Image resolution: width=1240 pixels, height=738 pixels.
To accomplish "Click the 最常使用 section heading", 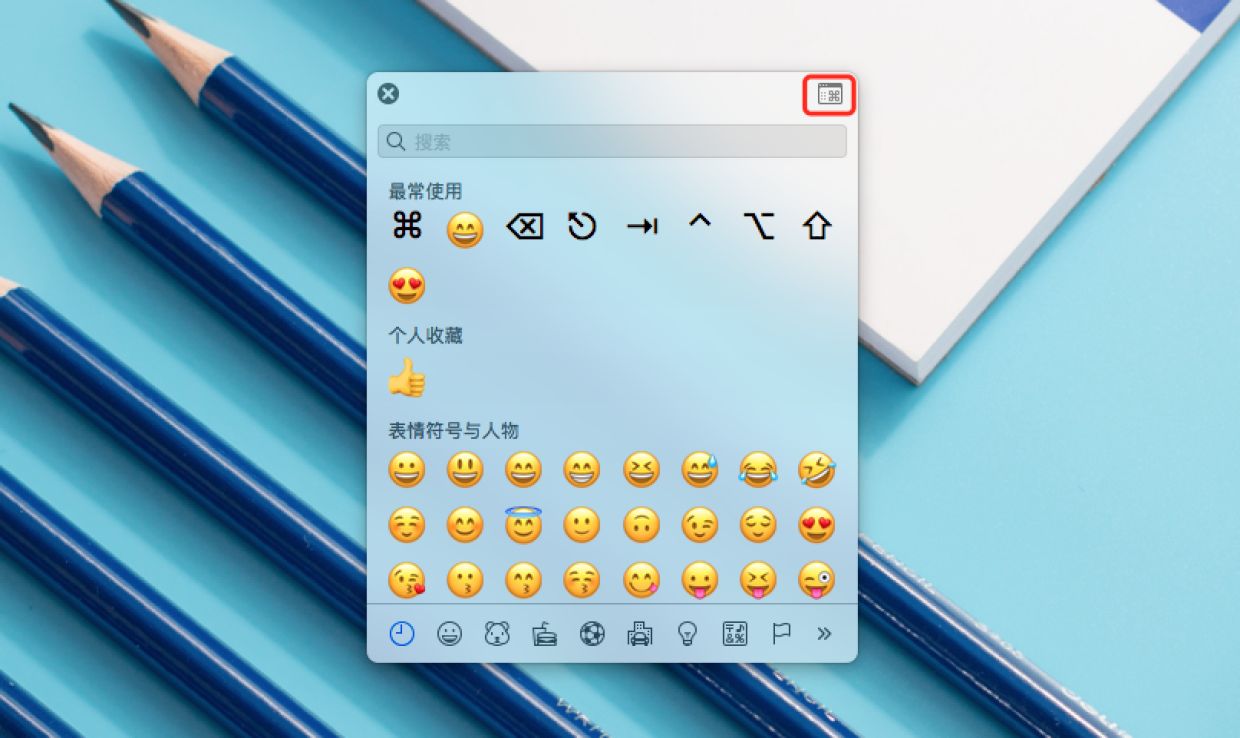I will [x=425, y=191].
